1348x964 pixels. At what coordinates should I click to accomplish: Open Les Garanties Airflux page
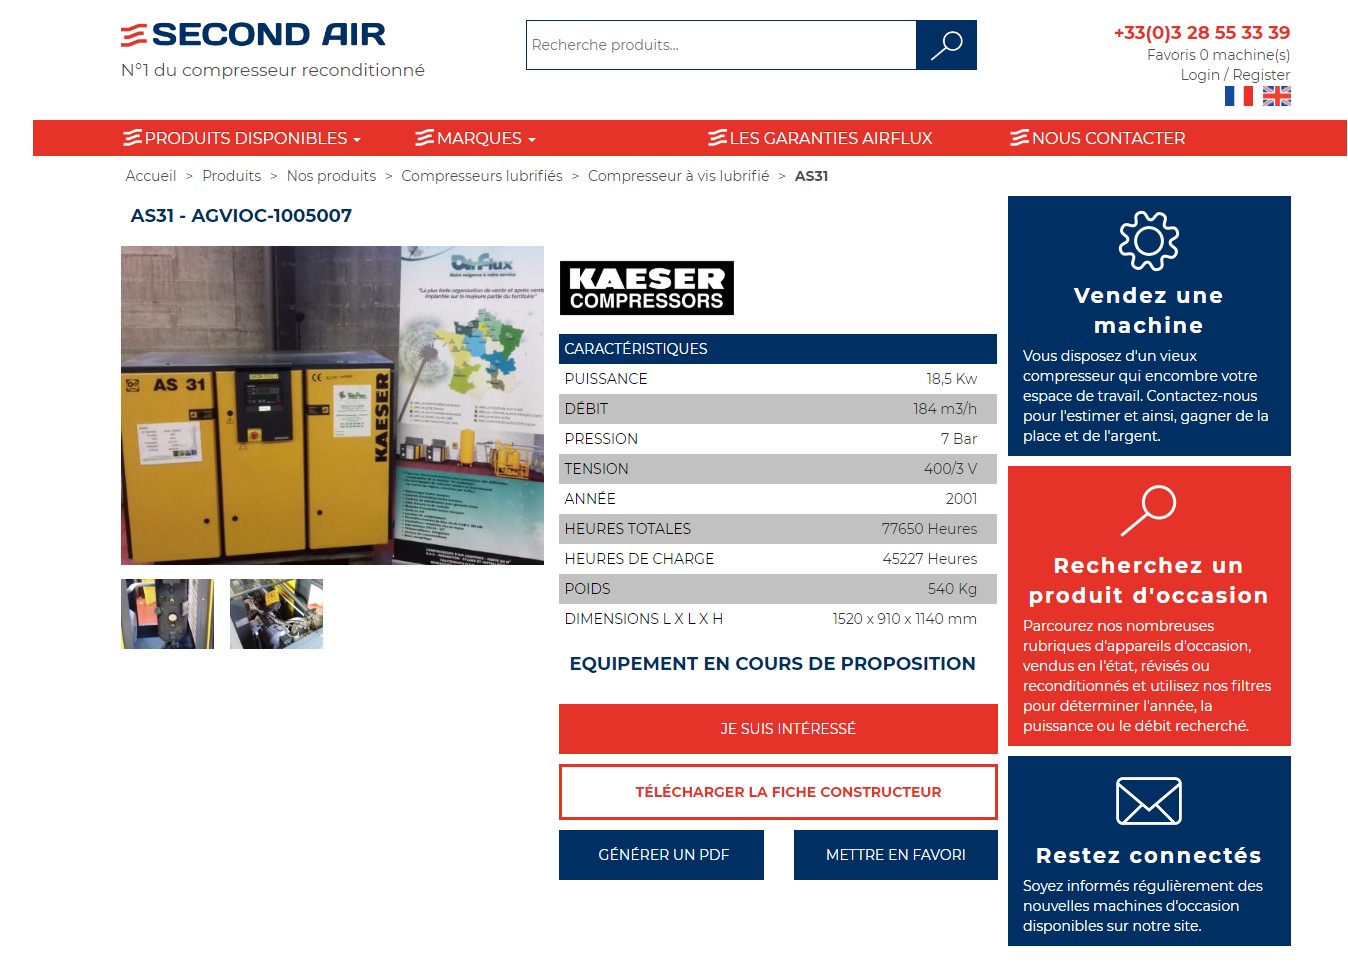[820, 138]
